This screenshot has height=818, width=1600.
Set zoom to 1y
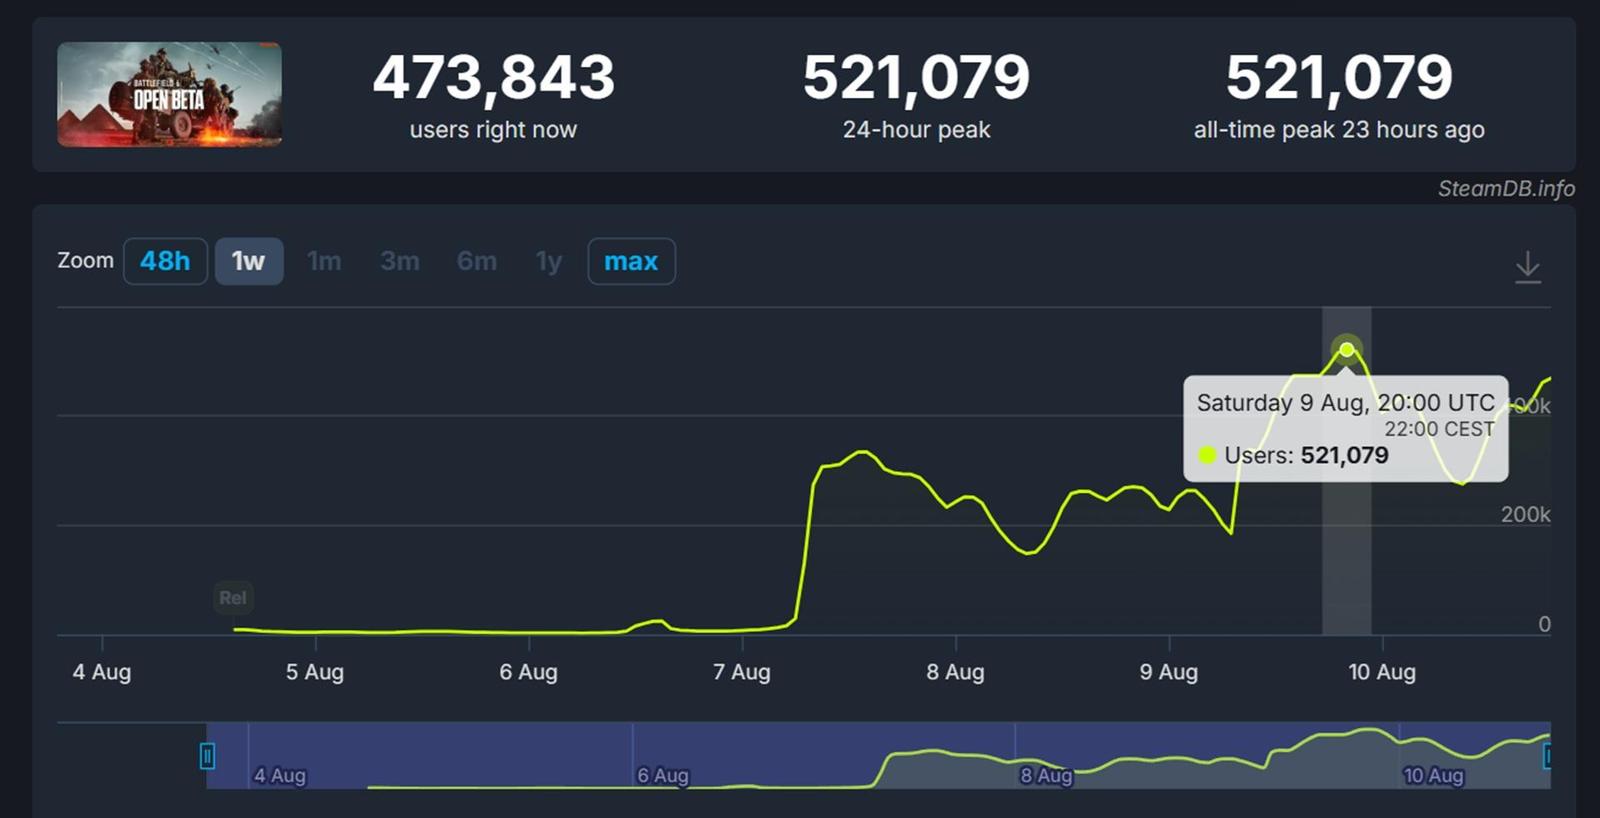tap(549, 261)
